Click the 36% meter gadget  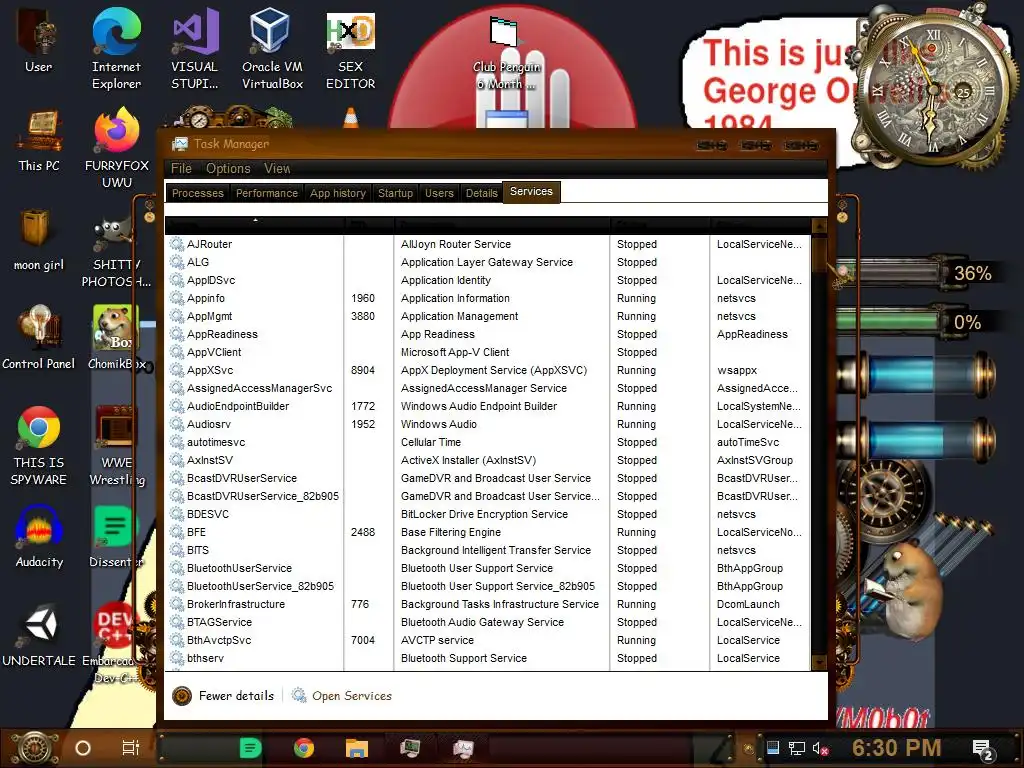[918, 273]
